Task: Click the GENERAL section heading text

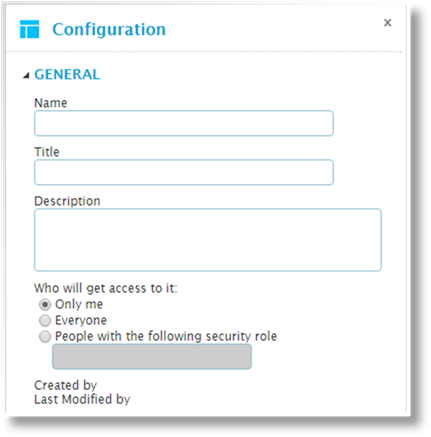Action: (67, 74)
